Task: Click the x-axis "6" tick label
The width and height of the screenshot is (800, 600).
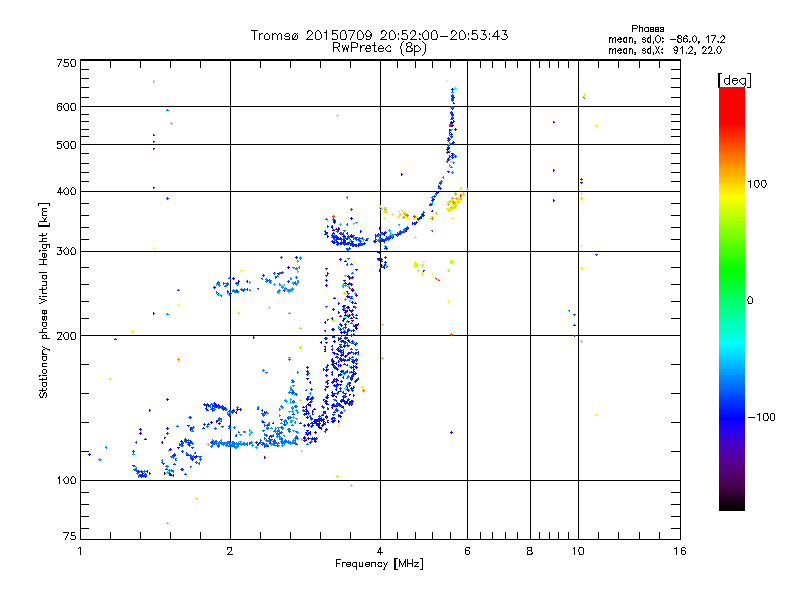Action: [467, 551]
